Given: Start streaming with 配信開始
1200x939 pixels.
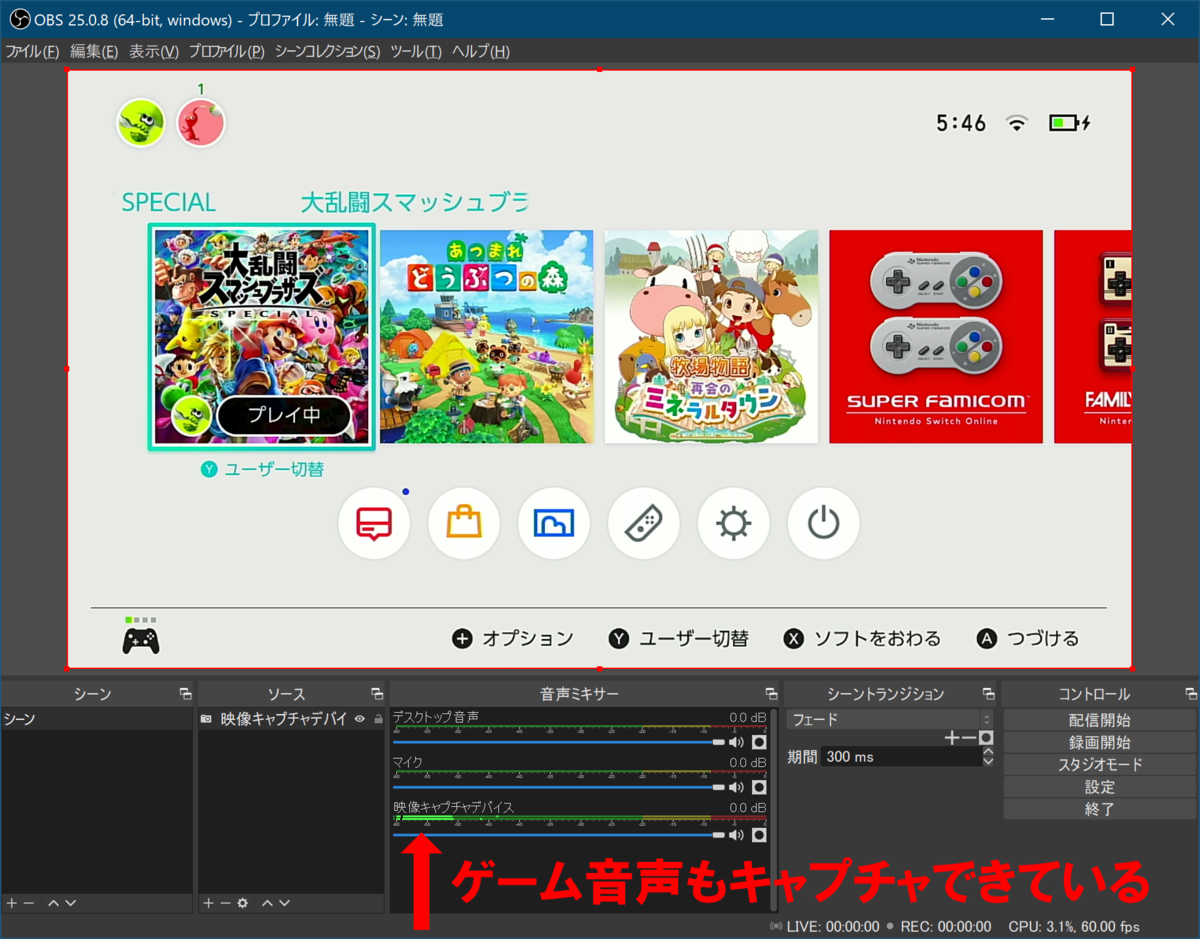Looking at the screenshot, I should point(1099,720).
